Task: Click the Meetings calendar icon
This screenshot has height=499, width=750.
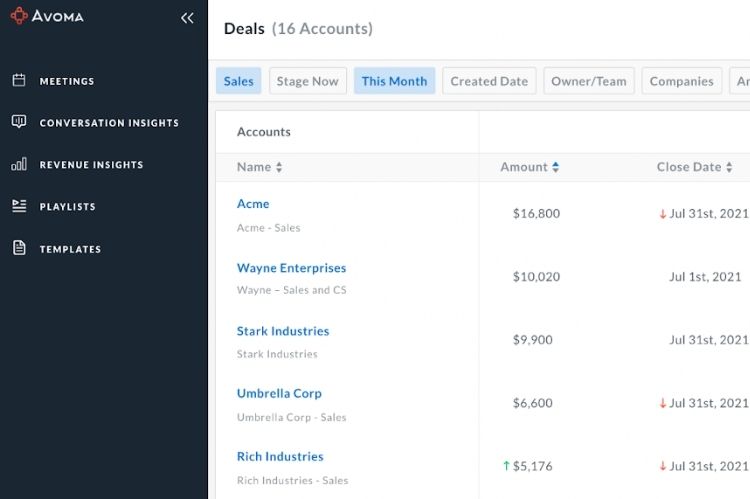Action: point(19,80)
